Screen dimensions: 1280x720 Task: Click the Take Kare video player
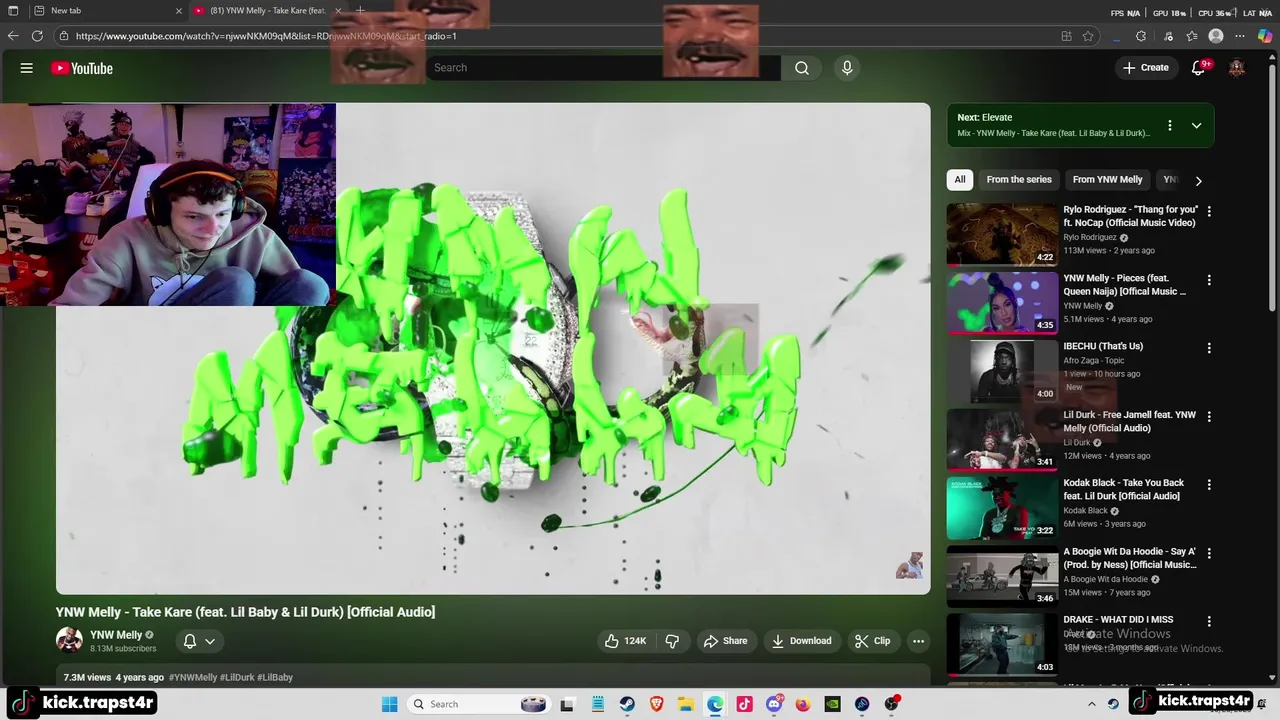click(x=493, y=349)
